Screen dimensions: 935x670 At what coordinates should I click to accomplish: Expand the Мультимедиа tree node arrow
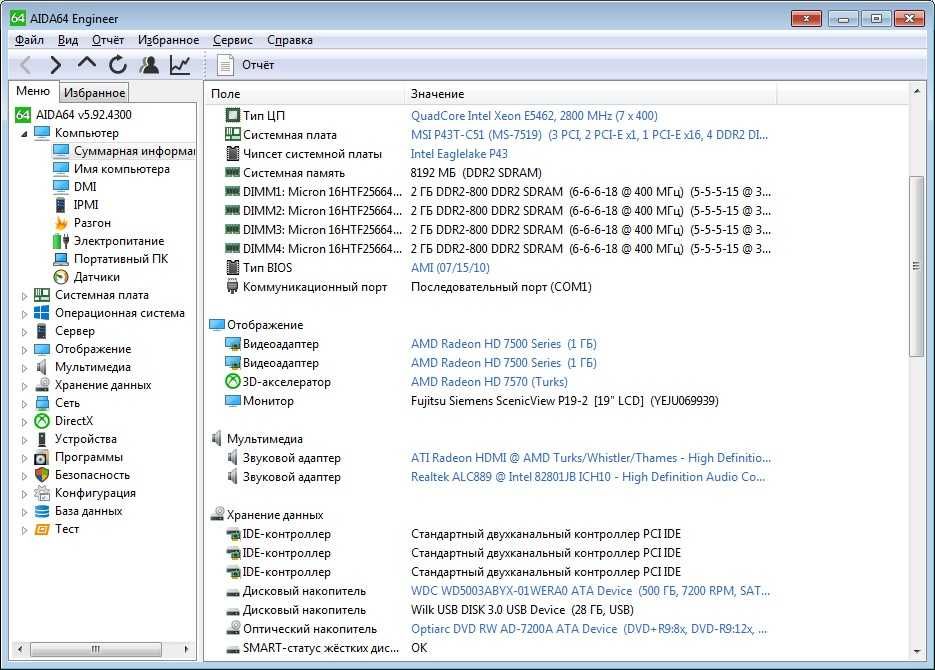pos(24,368)
